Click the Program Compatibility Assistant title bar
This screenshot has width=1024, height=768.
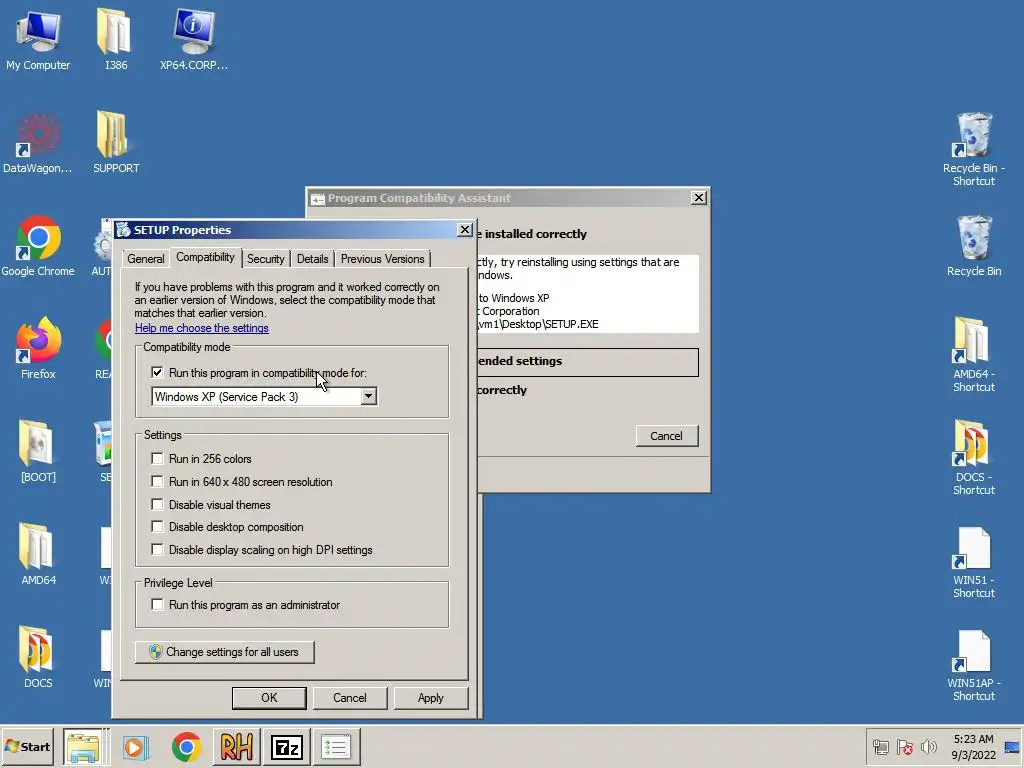coord(500,198)
